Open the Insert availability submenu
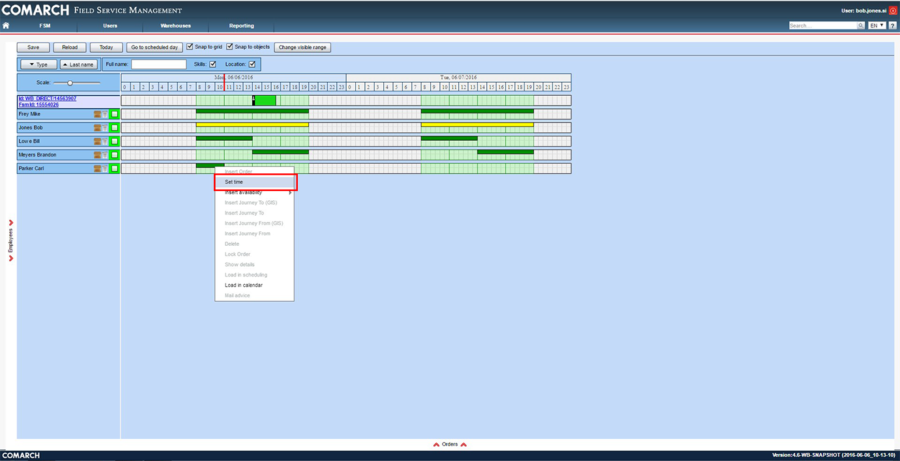The width and height of the screenshot is (900, 461). (254, 193)
